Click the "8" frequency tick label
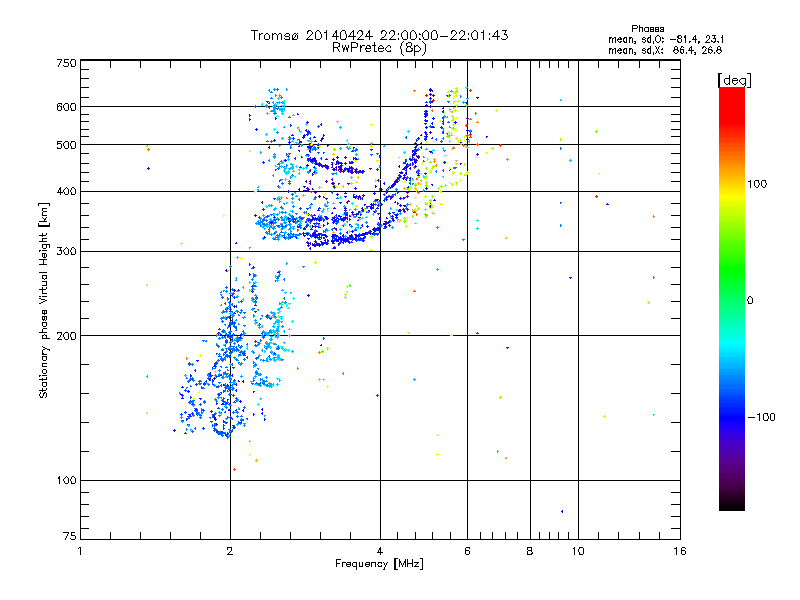This screenshot has height=600, width=800. (x=530, y=551)
